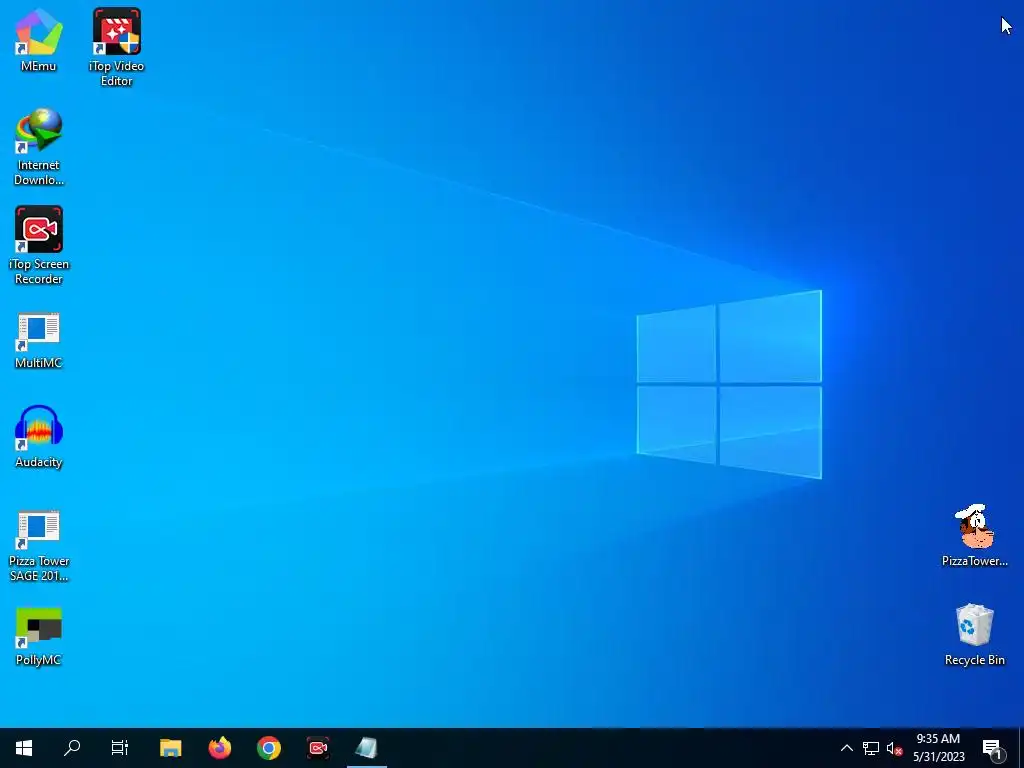The height and width of the screenshot is (768, 1024).
Task: Open Task View from the taskbar
Action: point(120,748)
